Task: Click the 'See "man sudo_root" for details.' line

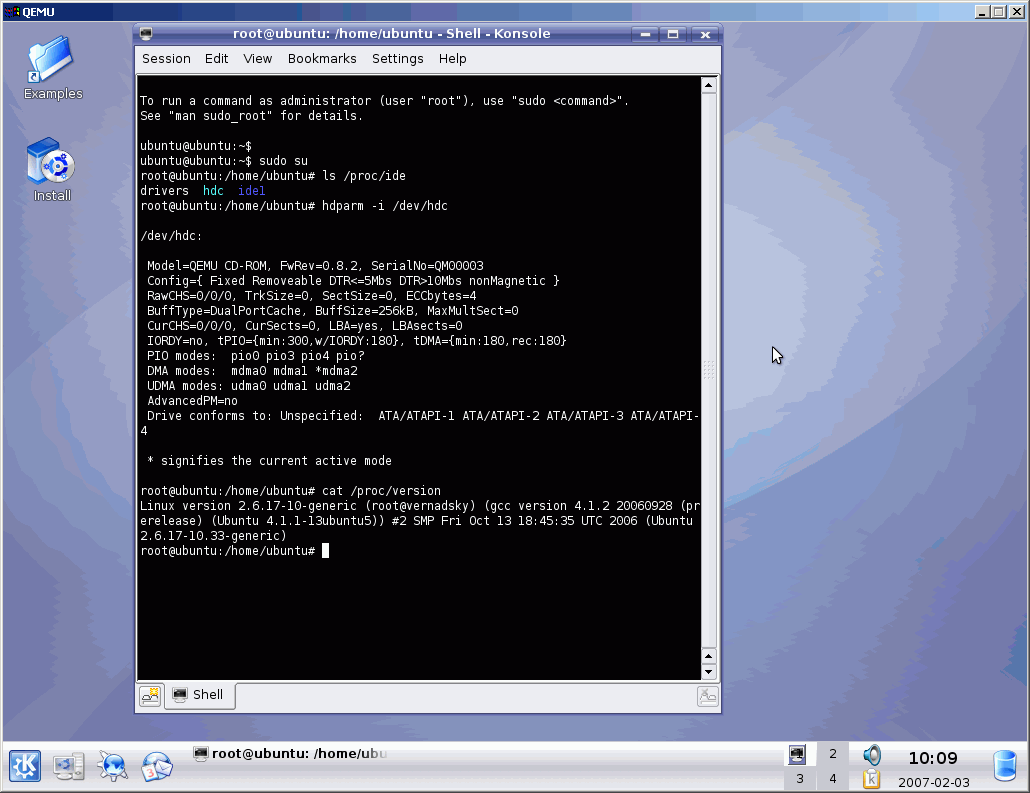Action: 252,116
